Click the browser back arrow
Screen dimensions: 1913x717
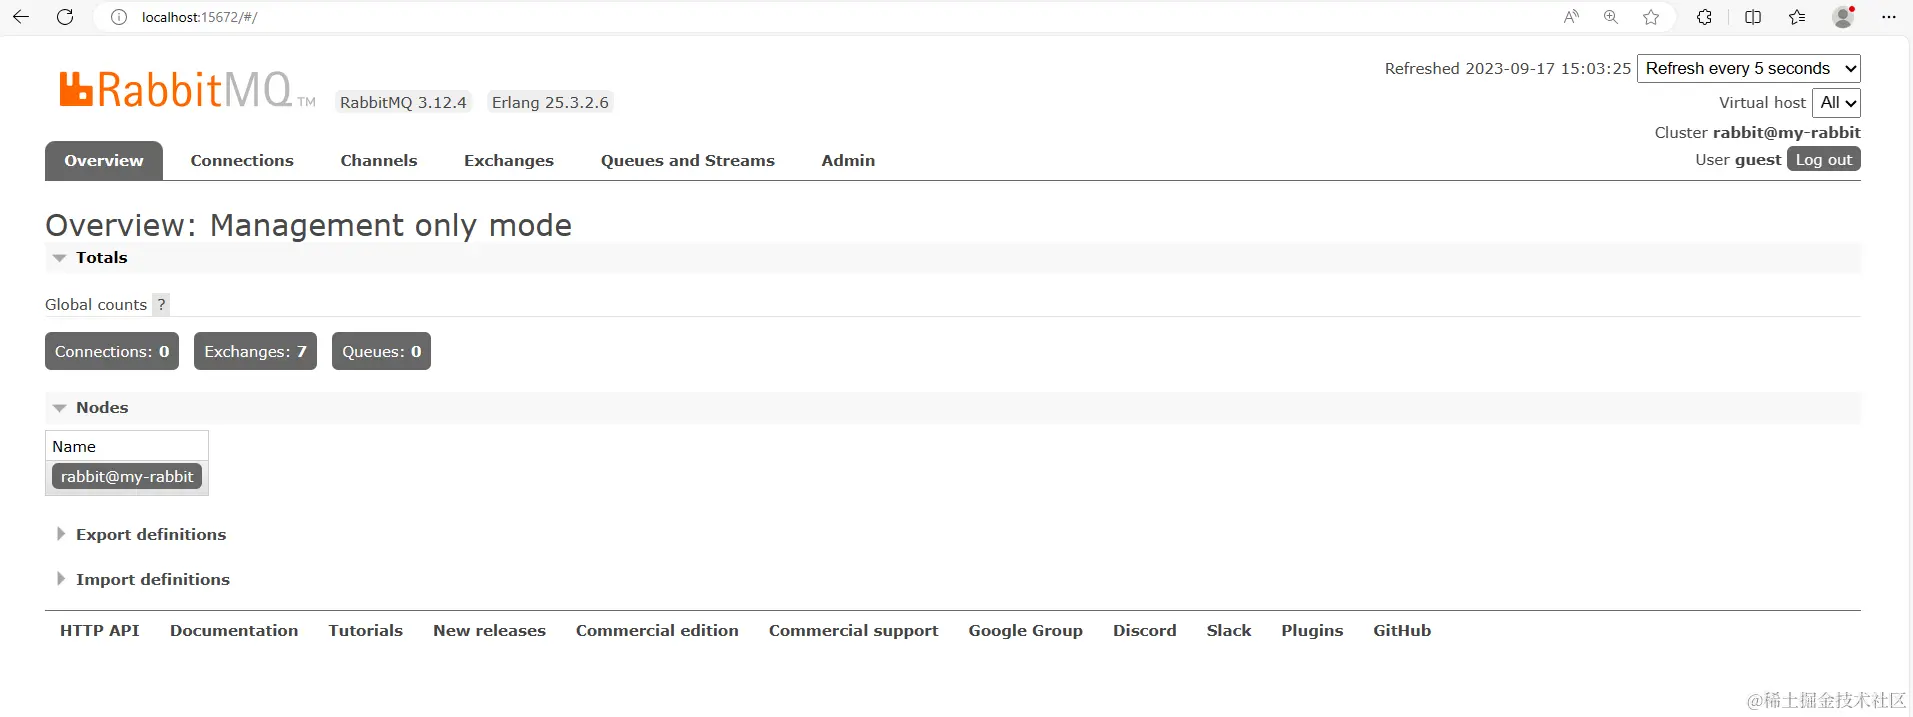pyautogui.click(x=21, y=17)
